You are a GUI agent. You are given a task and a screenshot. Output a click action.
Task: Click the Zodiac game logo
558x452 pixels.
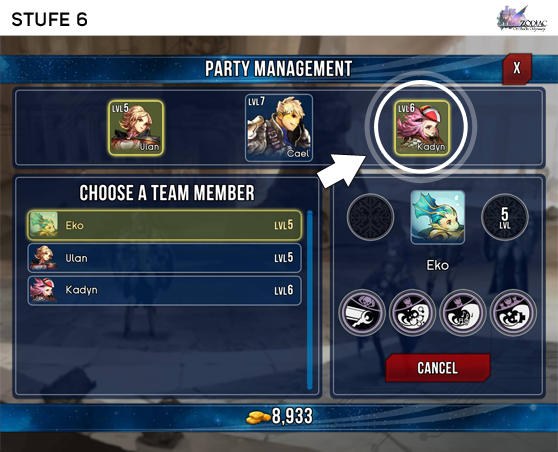point(522,19)
